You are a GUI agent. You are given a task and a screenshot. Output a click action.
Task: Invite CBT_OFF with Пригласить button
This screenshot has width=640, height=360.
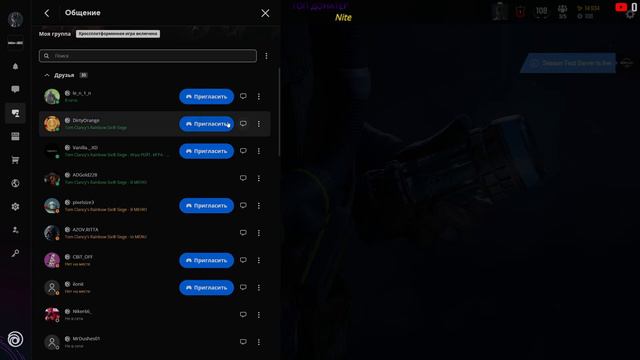207,260
